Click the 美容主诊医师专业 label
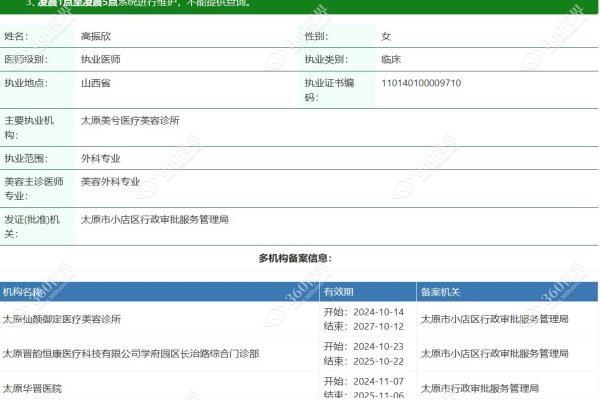600x400 pixels. pos(34,188)
